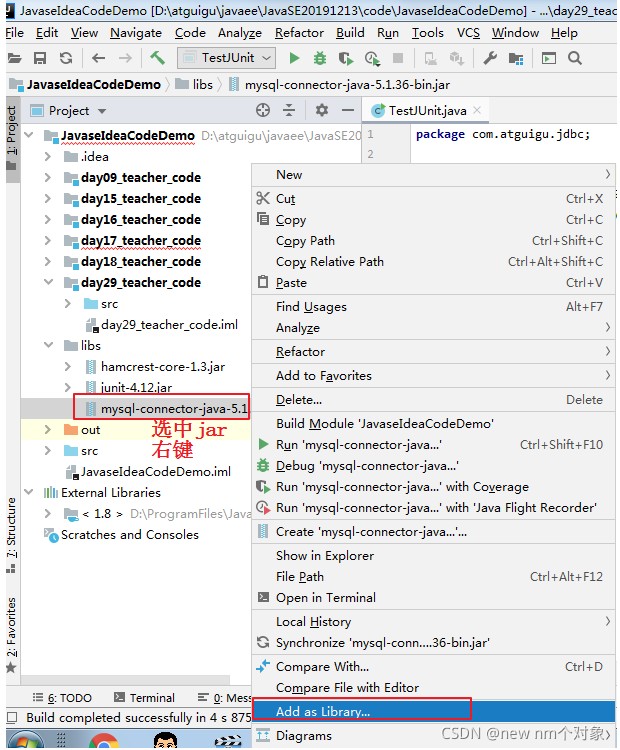Image resolution: width=620 pixels, height=750 pixels.
Task: Run with Coverage toolbar icon
Action: click(346, 58)
